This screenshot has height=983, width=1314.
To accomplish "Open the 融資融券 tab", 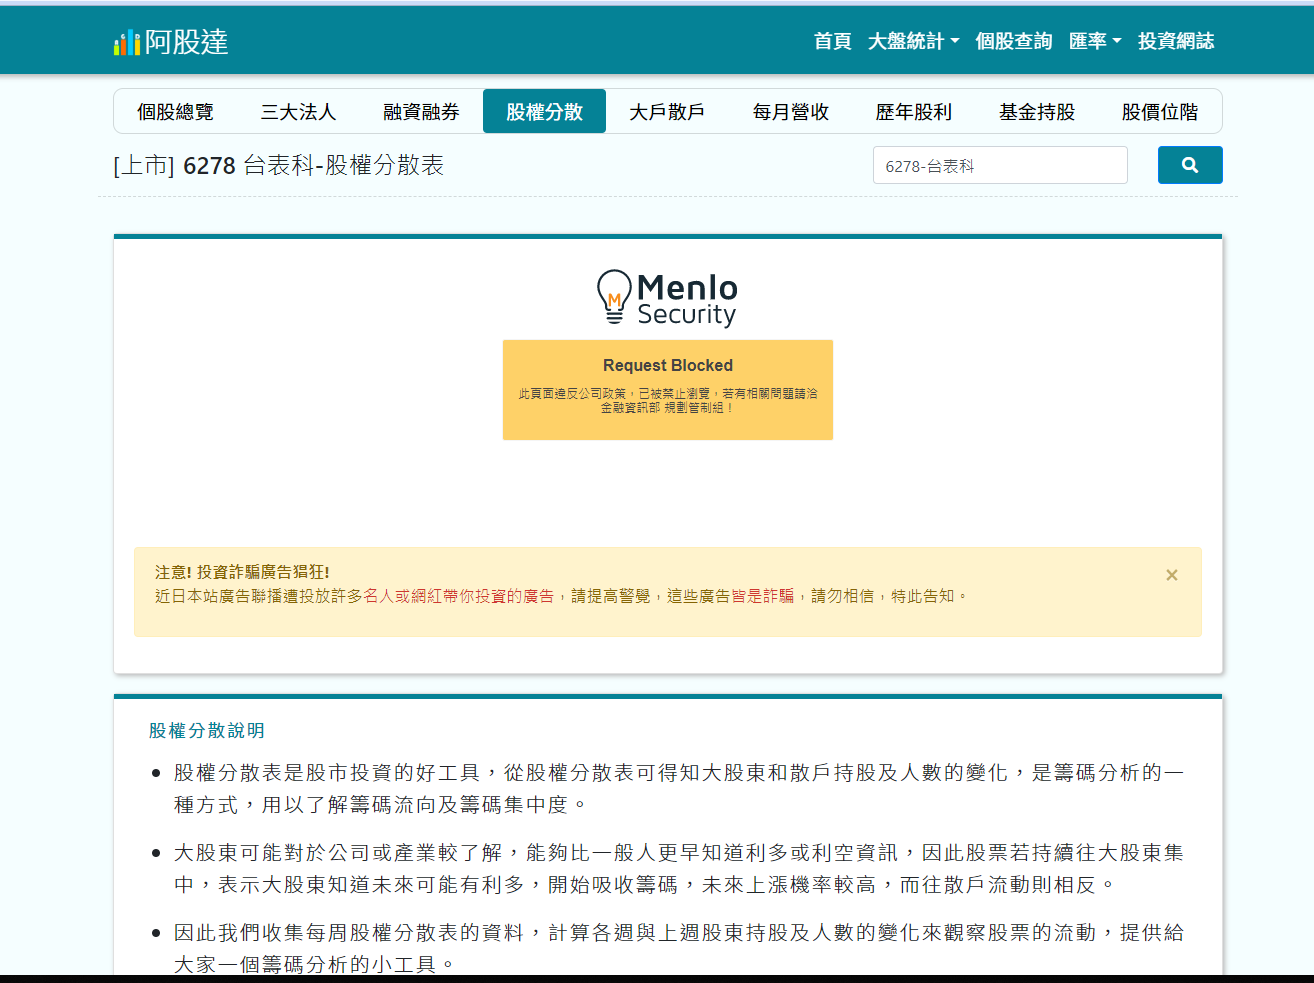I will (421, 111).
